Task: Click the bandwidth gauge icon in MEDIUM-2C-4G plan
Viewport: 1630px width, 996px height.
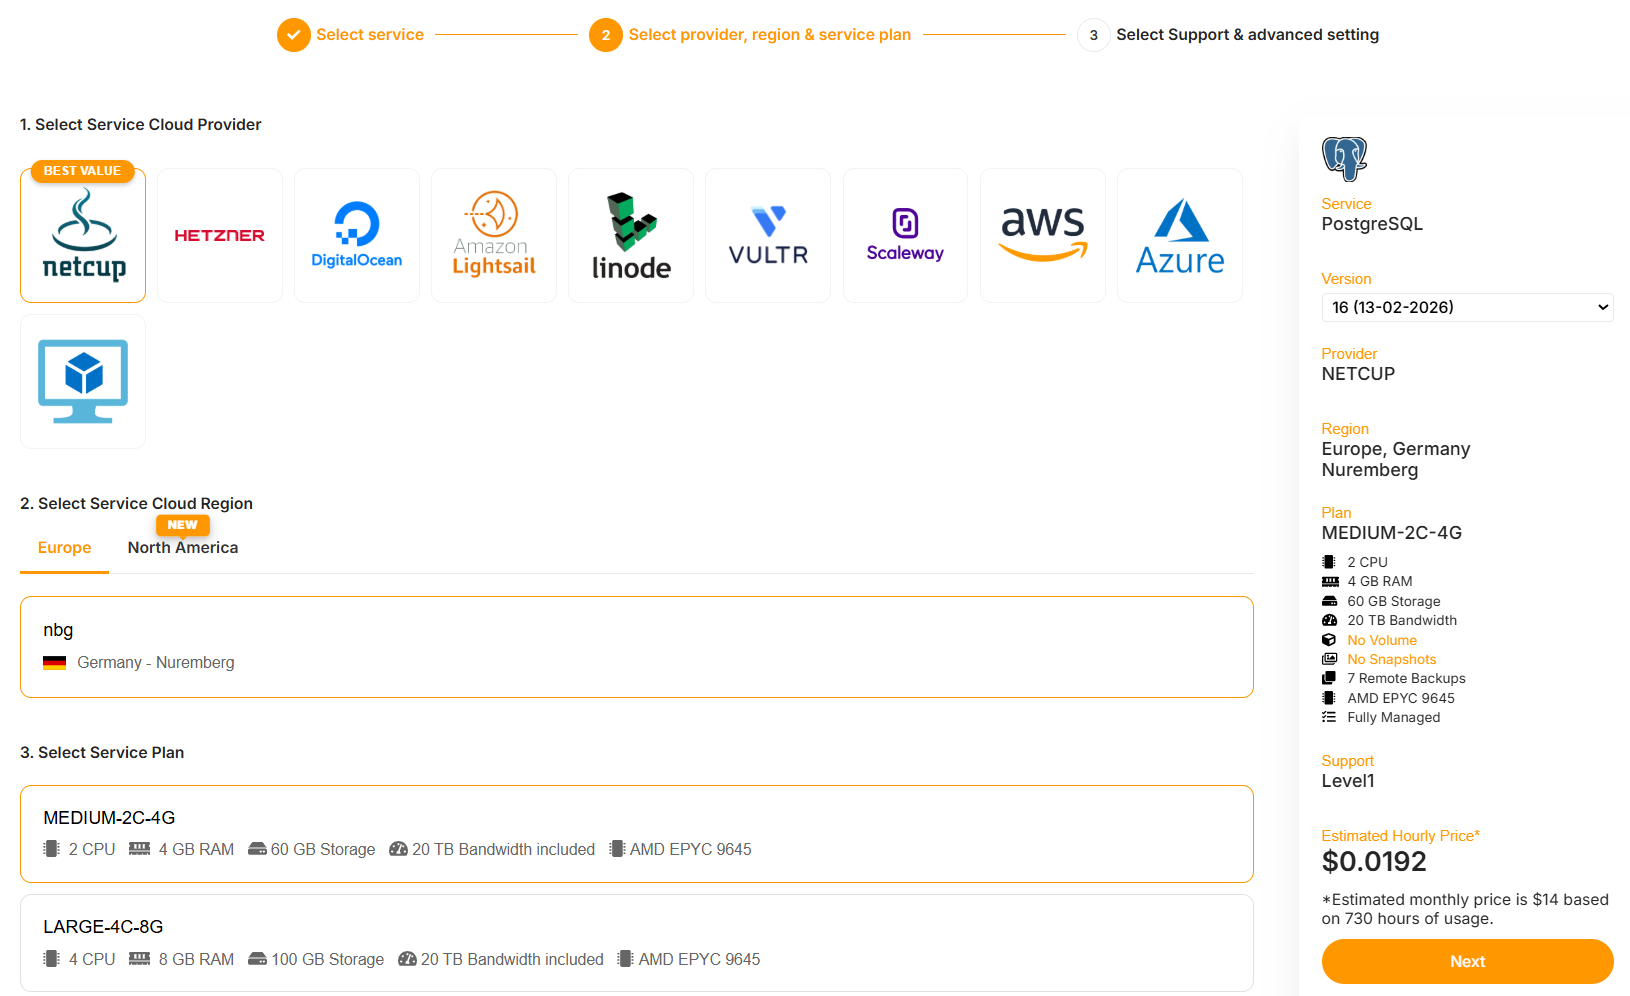Action: [398, 849]
